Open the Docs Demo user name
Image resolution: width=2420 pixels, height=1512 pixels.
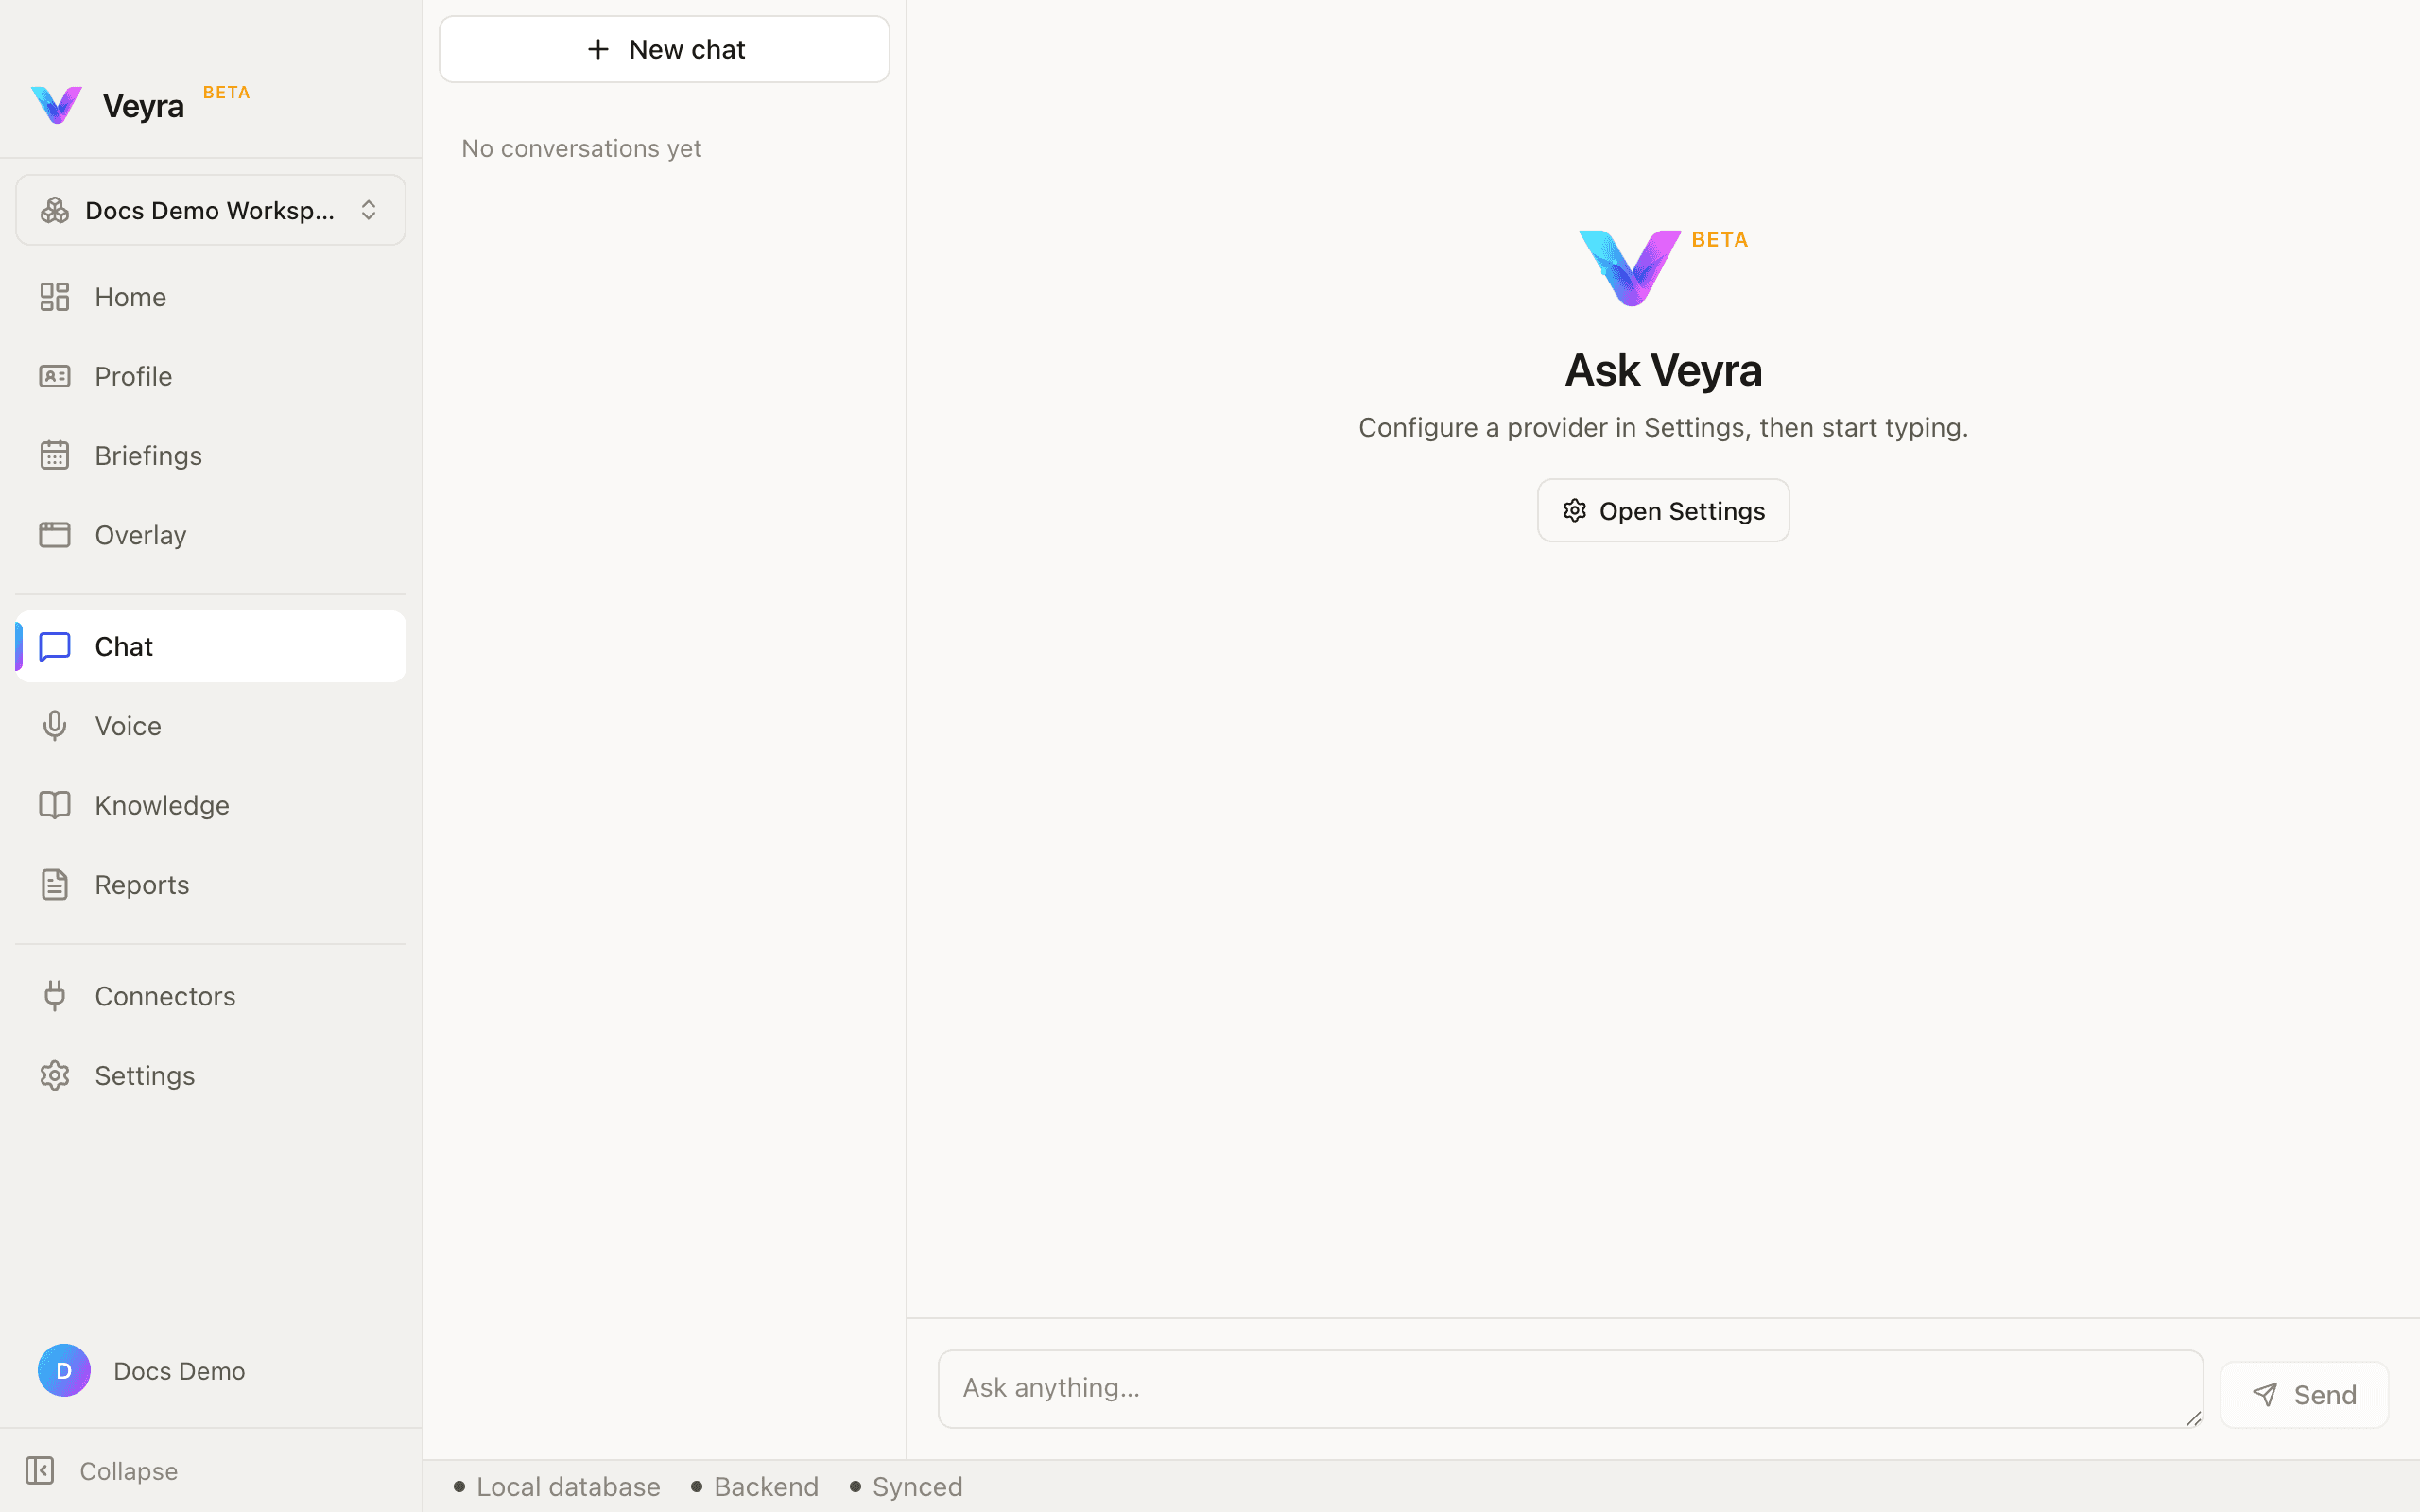tap(179, 1371)
